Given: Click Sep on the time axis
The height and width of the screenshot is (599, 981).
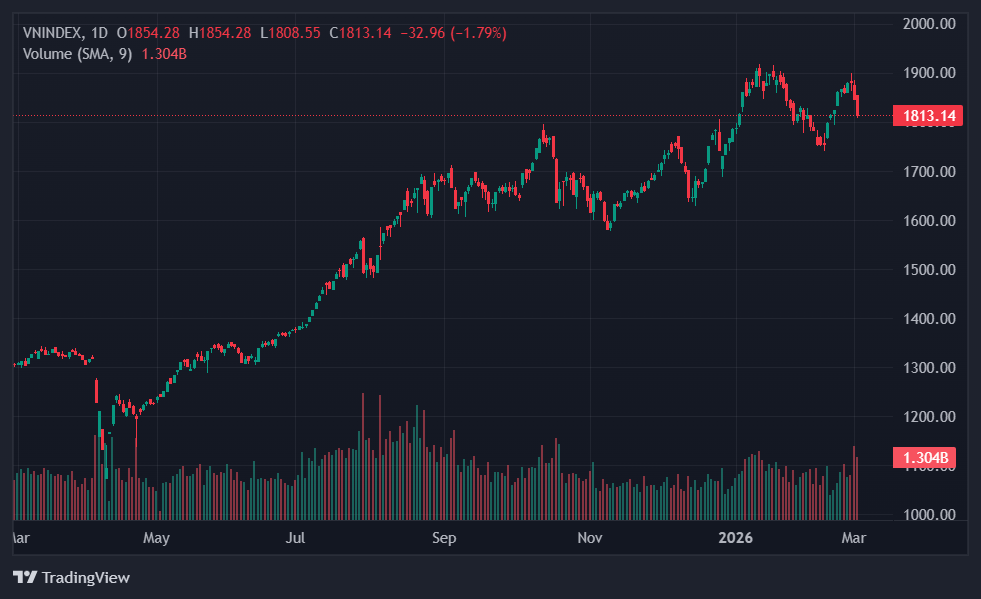Looking at the screenshot, I should 444,538.
